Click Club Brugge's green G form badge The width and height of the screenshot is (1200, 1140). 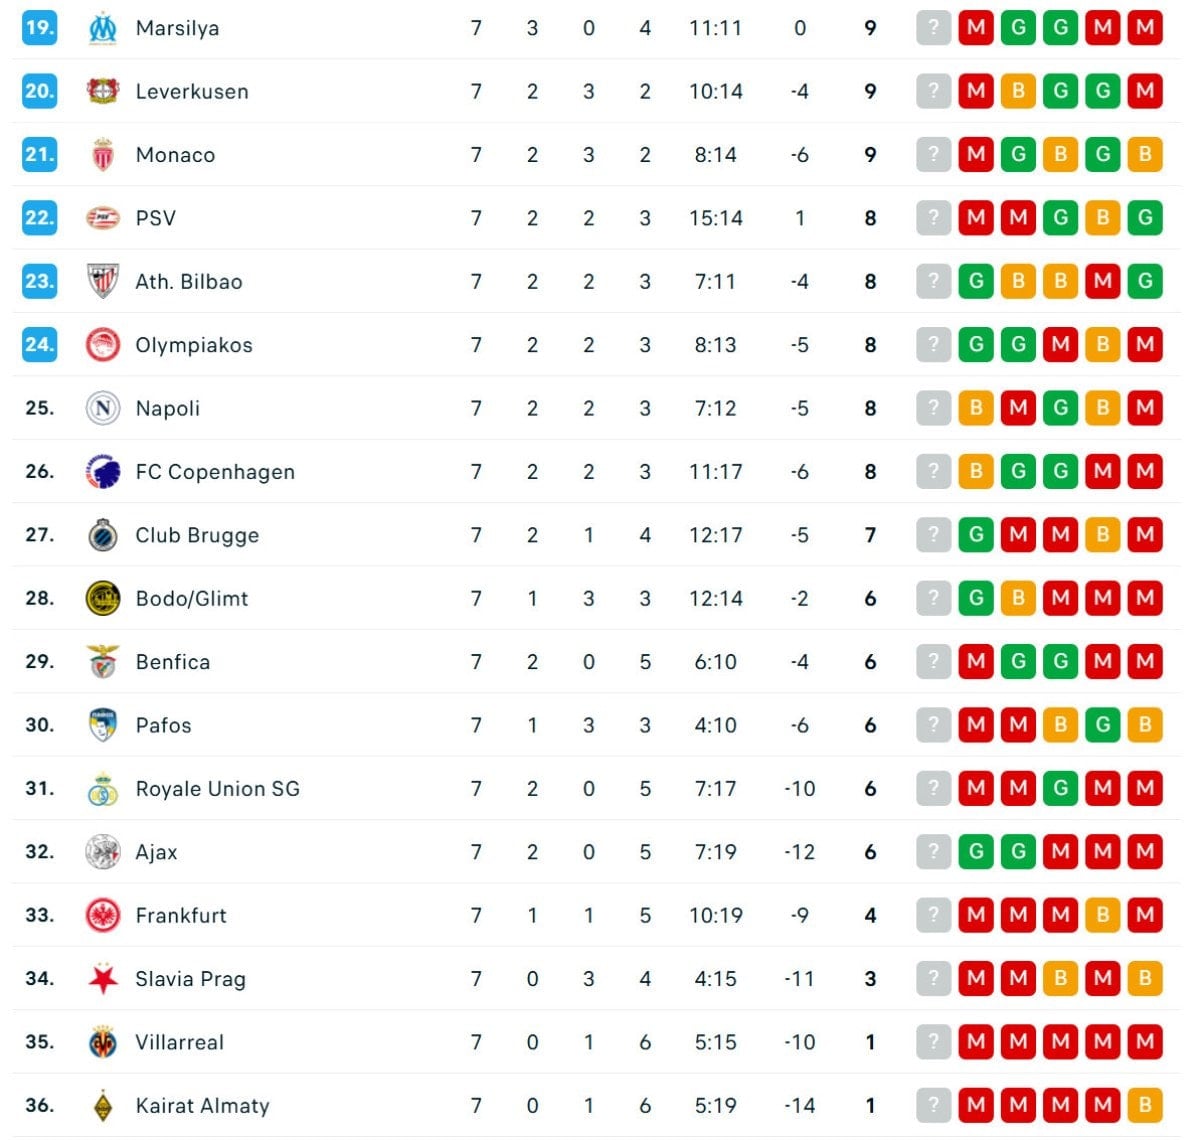(976, 535)
